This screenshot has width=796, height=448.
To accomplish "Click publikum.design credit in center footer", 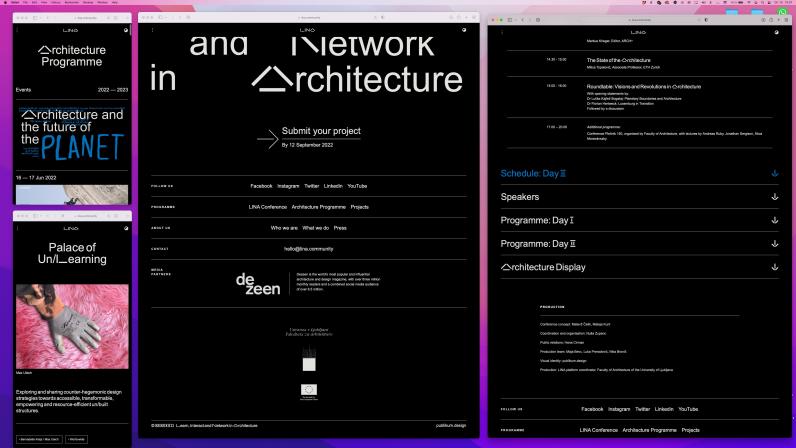I will pos(451,426).
